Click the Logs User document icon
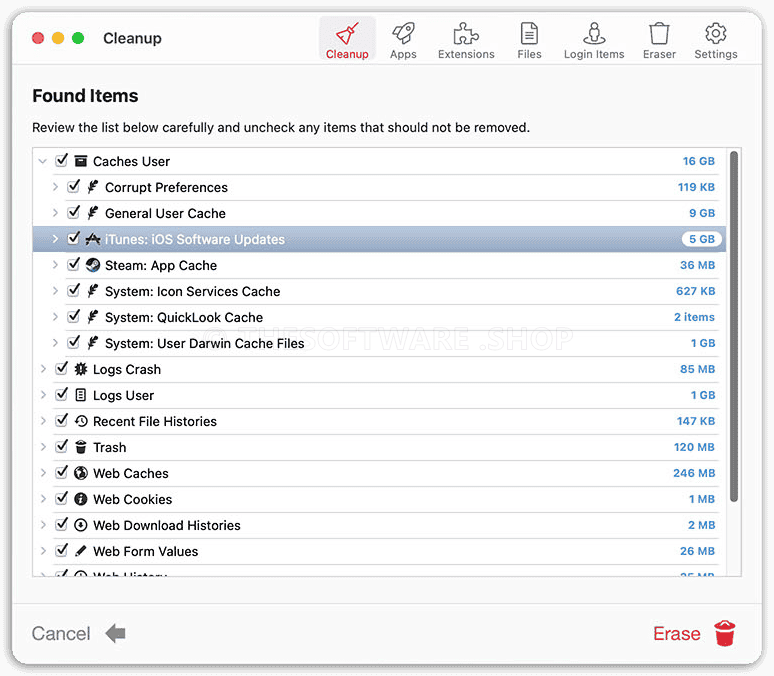Image resolution: width=774 pixels, height=676 pixels. pos(80,395)
